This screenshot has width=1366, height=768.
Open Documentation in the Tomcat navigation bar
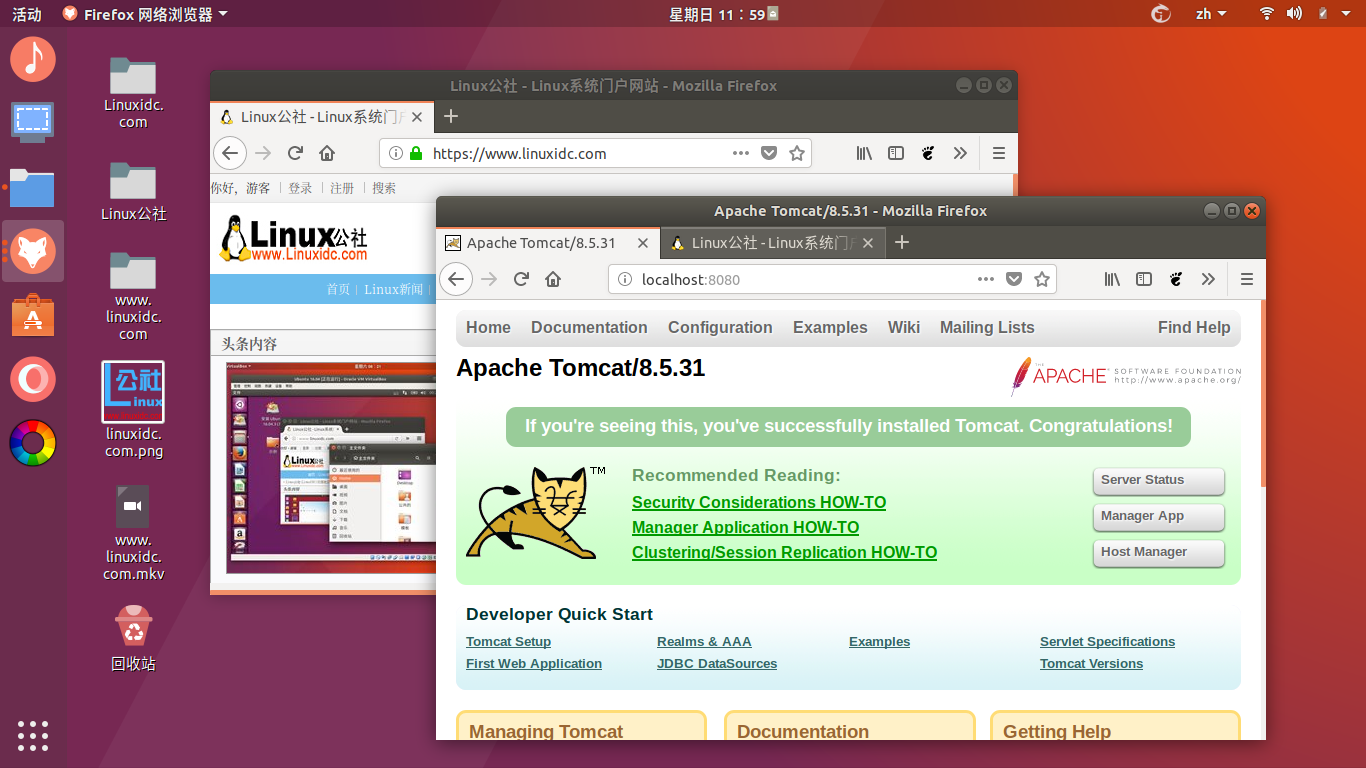coord(589,327)
